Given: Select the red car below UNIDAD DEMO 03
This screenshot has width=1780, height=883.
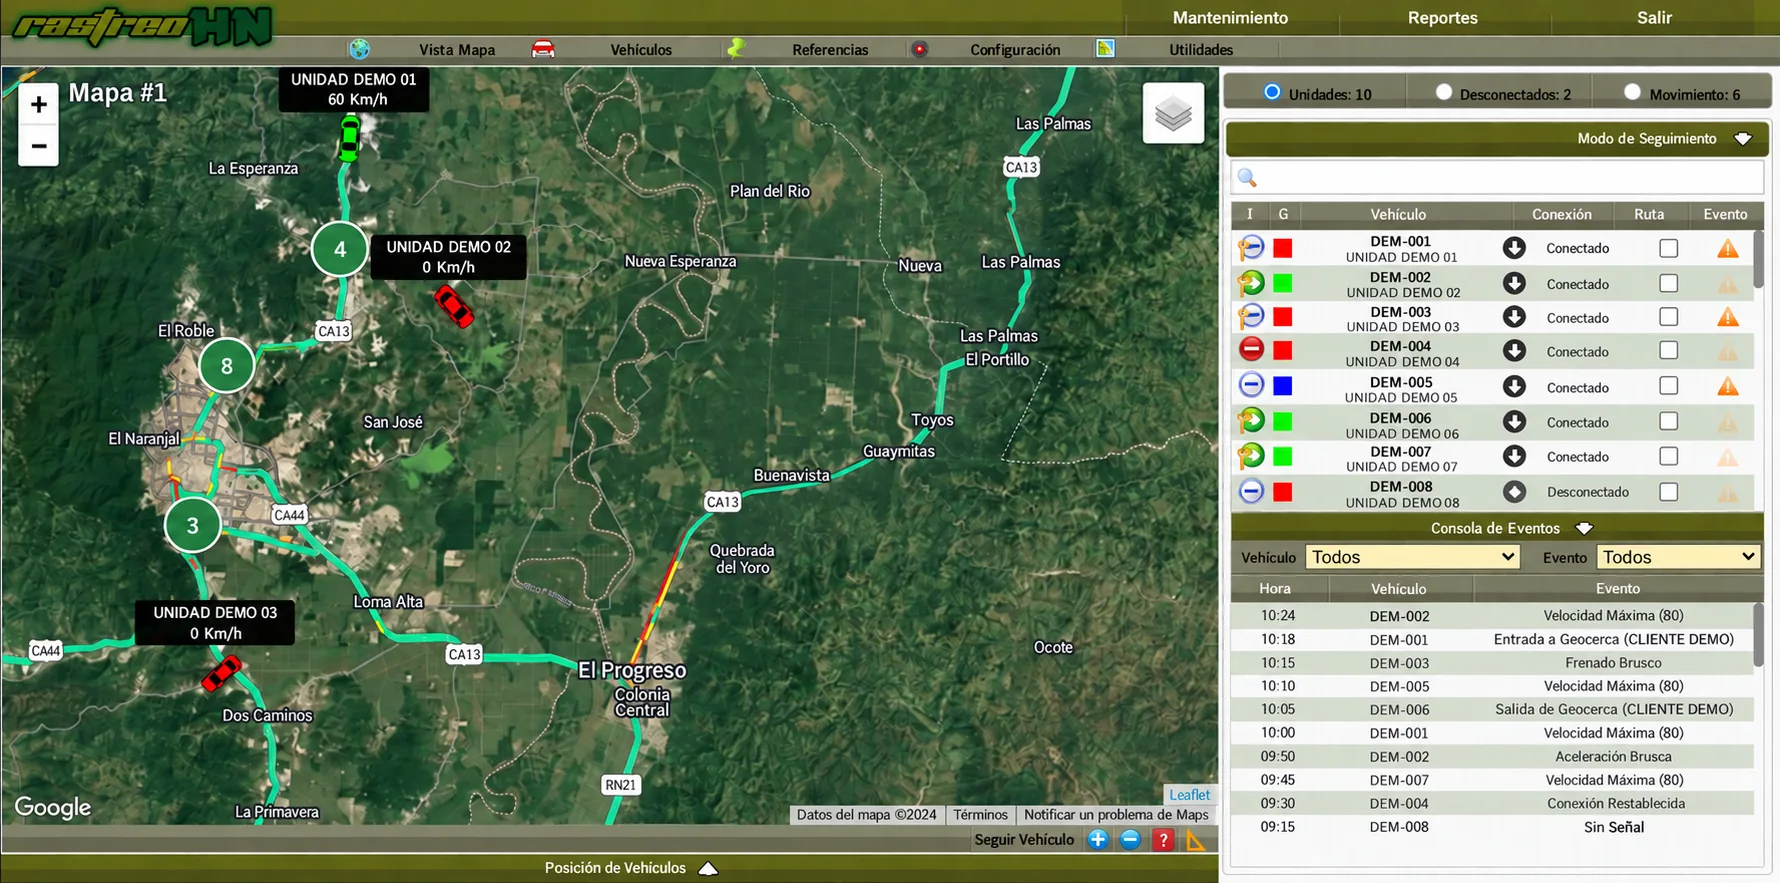Looking at the screenshot, I should [x=221, y=674].
